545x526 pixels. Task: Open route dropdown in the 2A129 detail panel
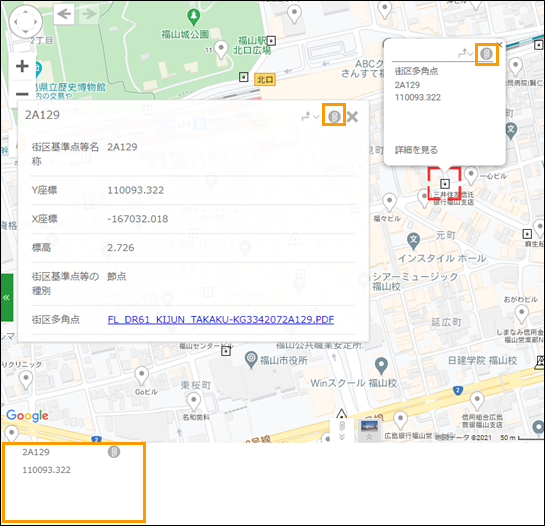coord(310,117)
